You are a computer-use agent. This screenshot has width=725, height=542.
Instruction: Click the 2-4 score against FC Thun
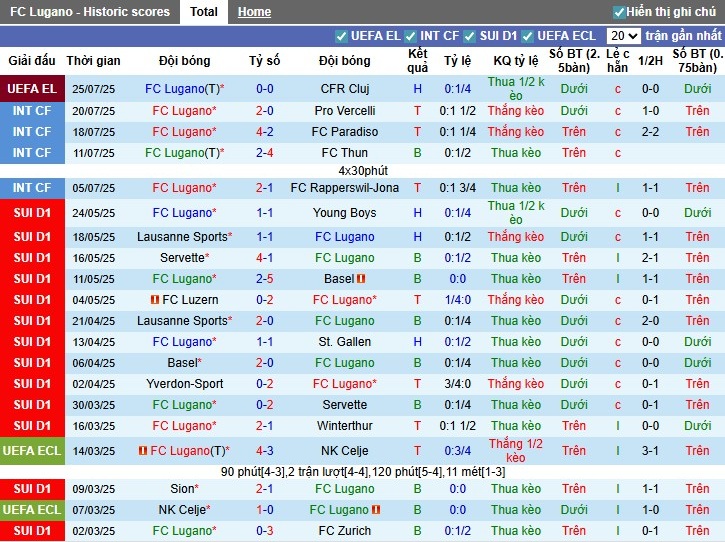pyautogui.click(x=264, y=153)
